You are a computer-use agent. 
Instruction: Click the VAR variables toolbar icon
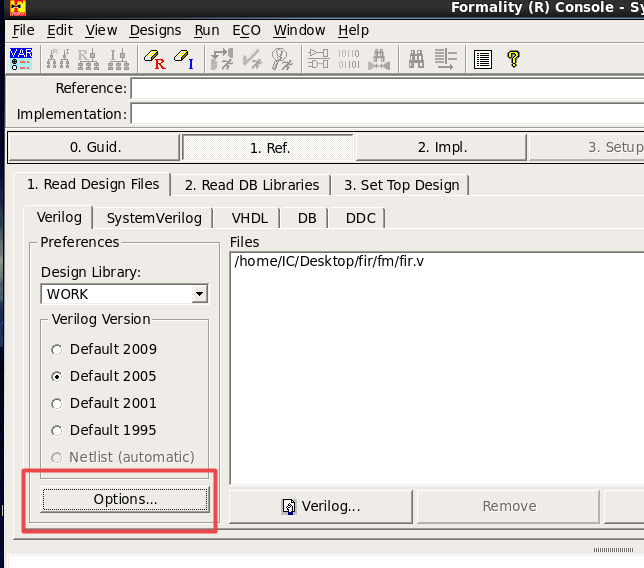[21, 59]
